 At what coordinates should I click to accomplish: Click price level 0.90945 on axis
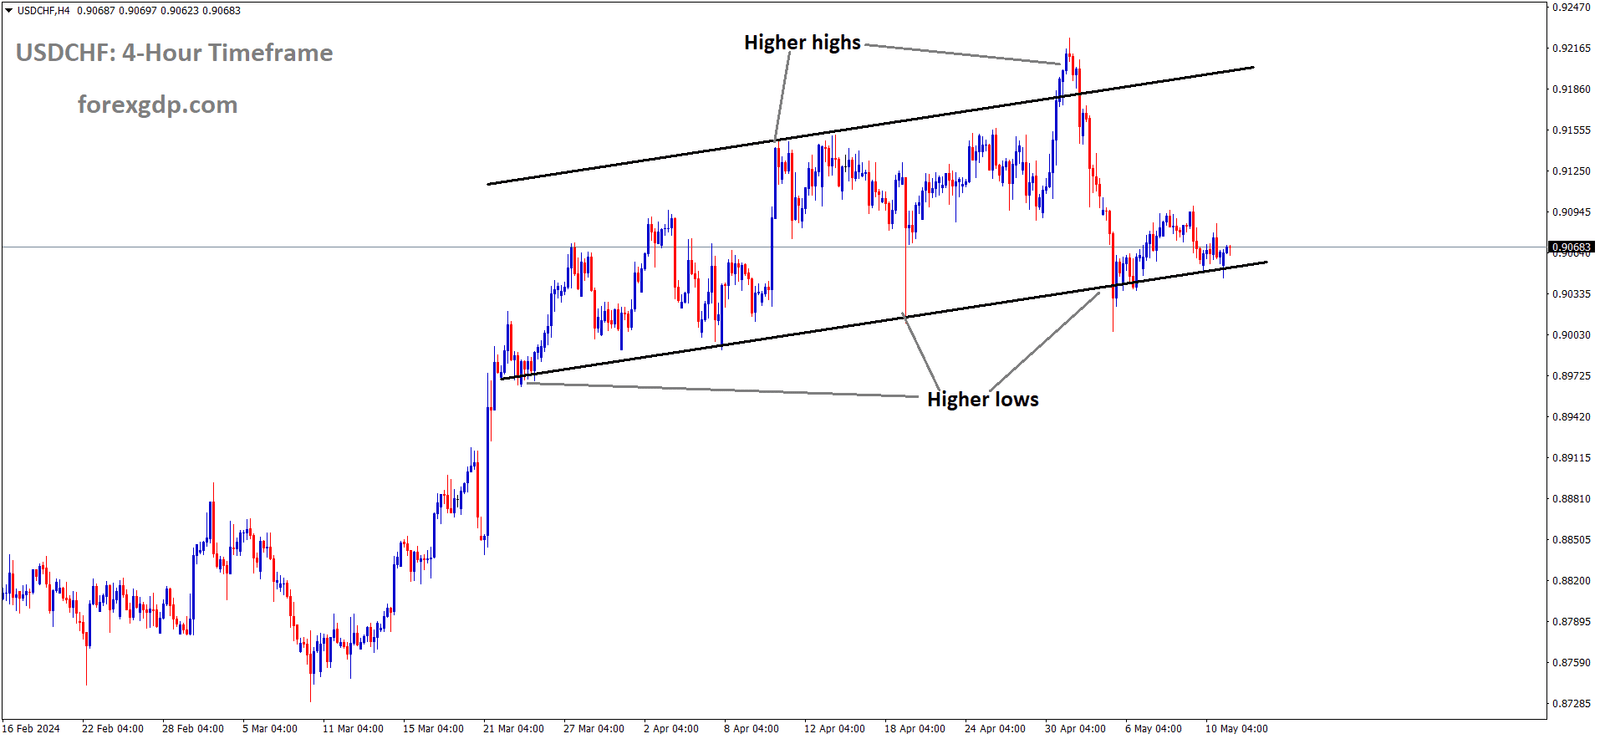(x=1571, y=212)
